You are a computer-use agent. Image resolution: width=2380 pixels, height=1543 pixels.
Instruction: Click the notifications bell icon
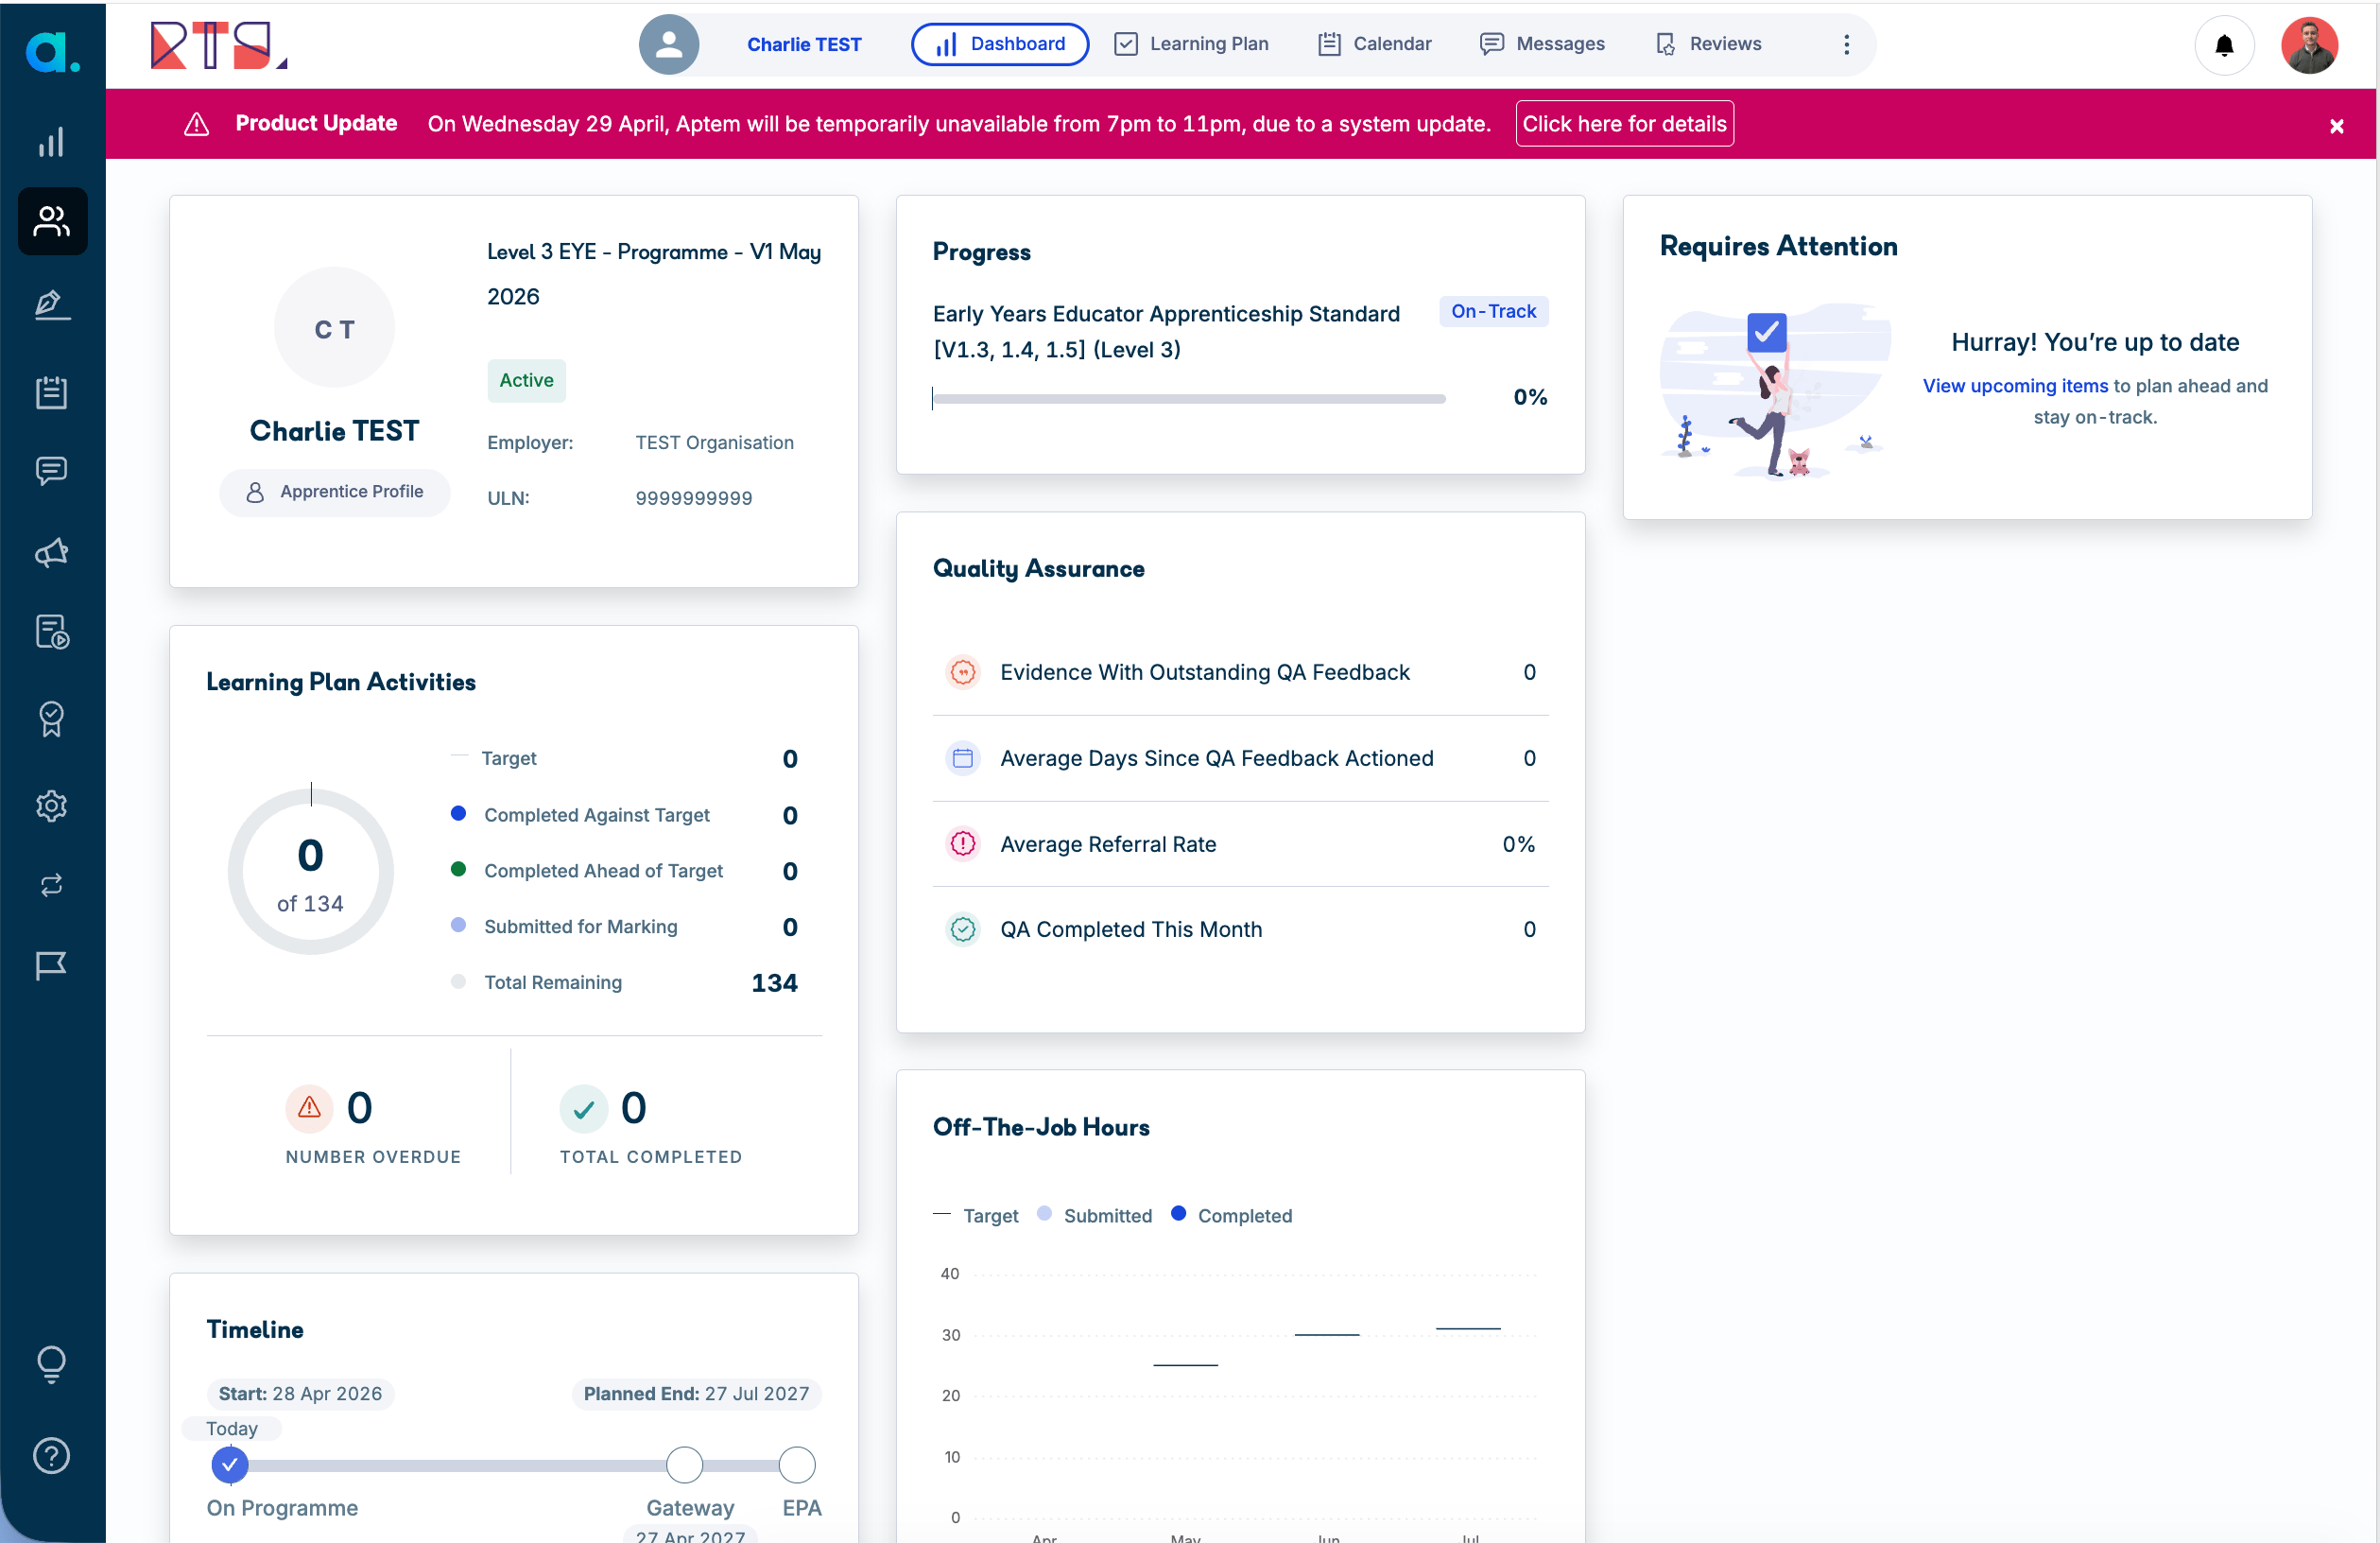2223,45
